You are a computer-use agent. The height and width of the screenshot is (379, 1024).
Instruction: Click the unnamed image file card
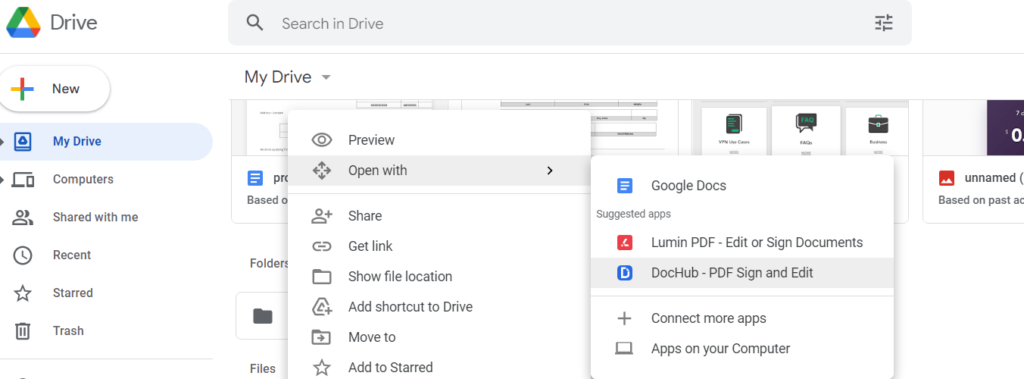tap(973, 161)
